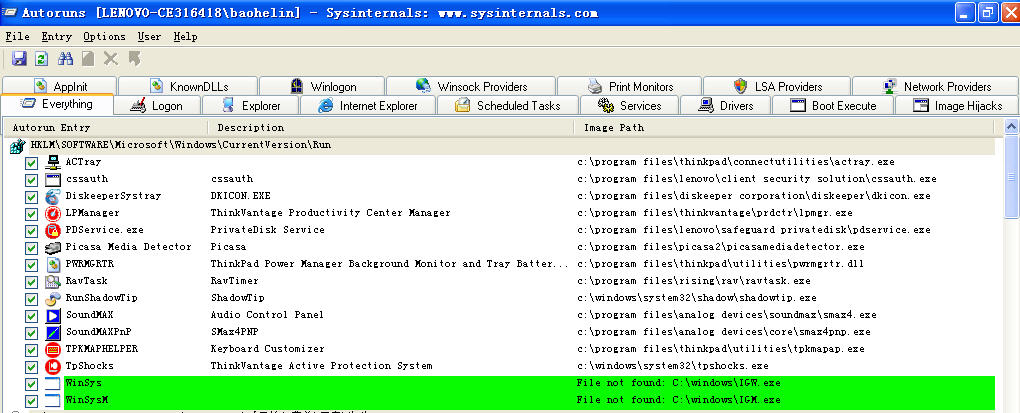1020x413 pixels.
Task: Switch to the Drivers tab
Action: click(x=725, y=105)
